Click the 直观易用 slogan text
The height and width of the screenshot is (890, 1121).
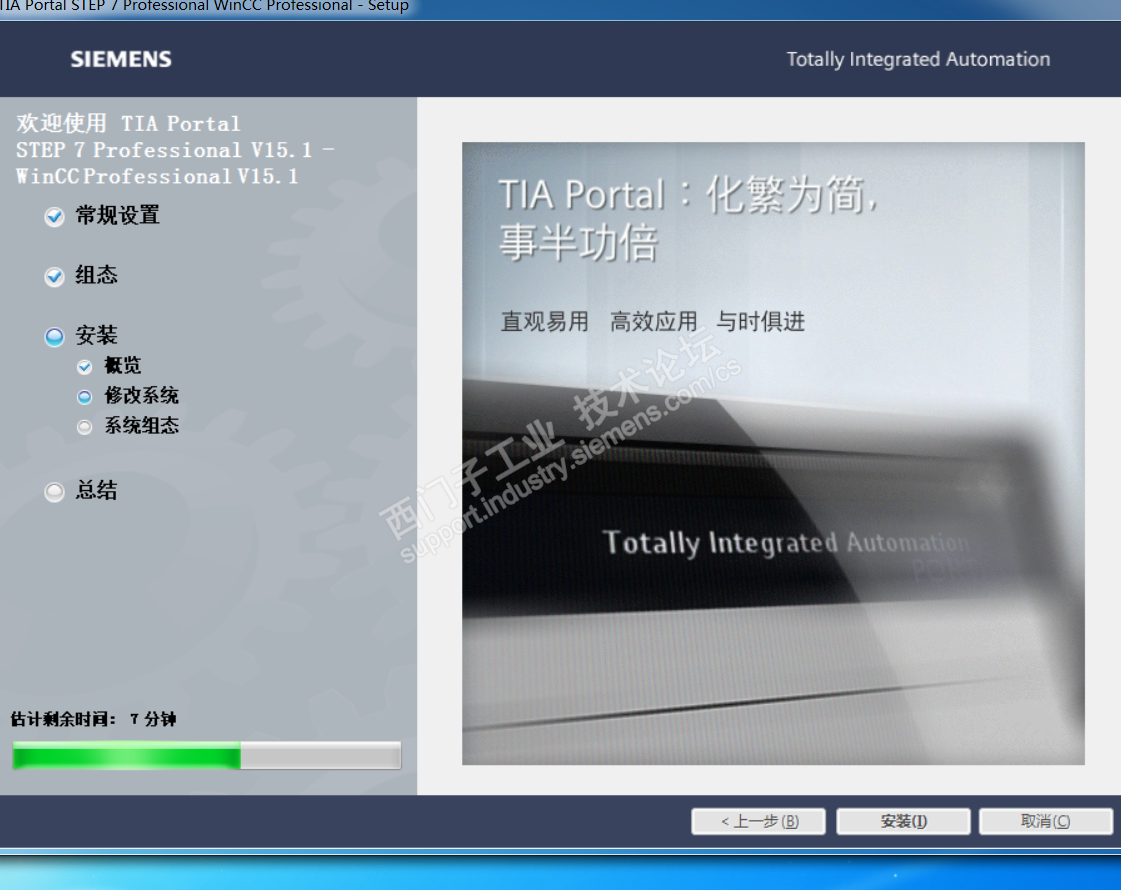545,322
